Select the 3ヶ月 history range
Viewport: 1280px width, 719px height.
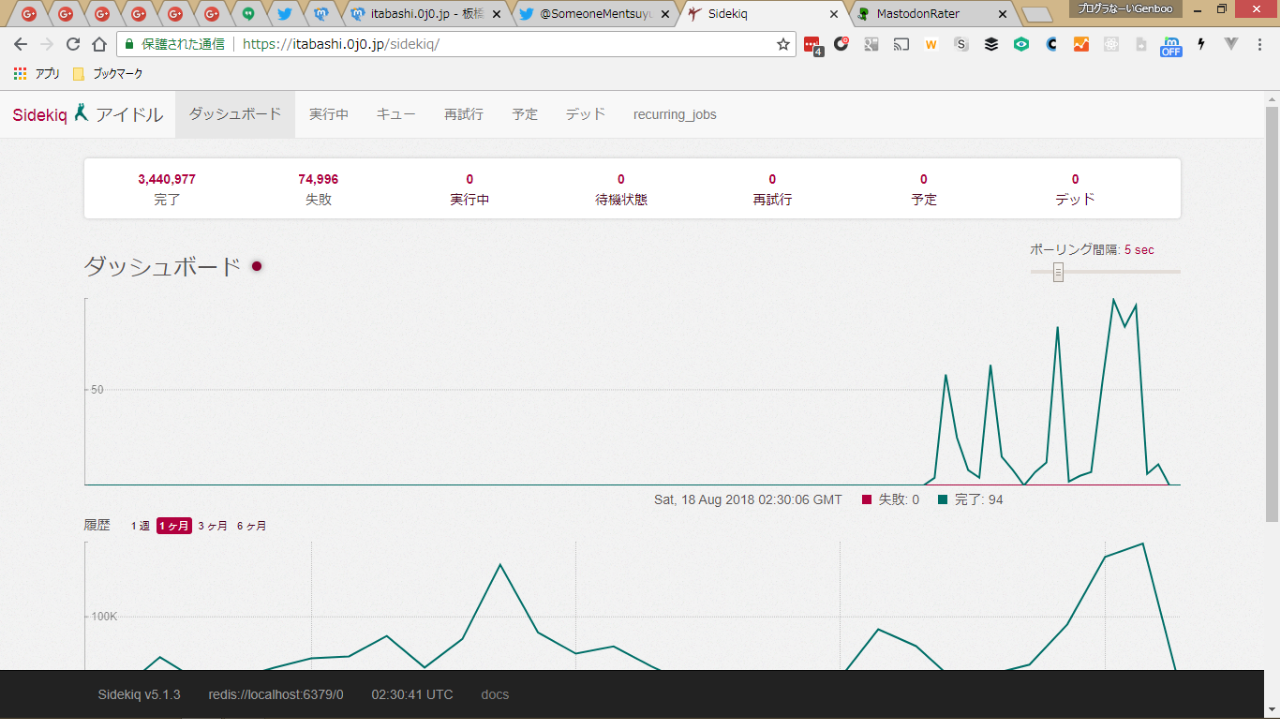tap(212, 526)
